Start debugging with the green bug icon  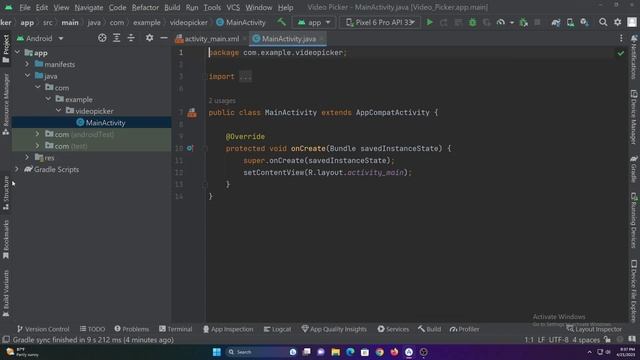pyautogui.click(x=472, y=22)
